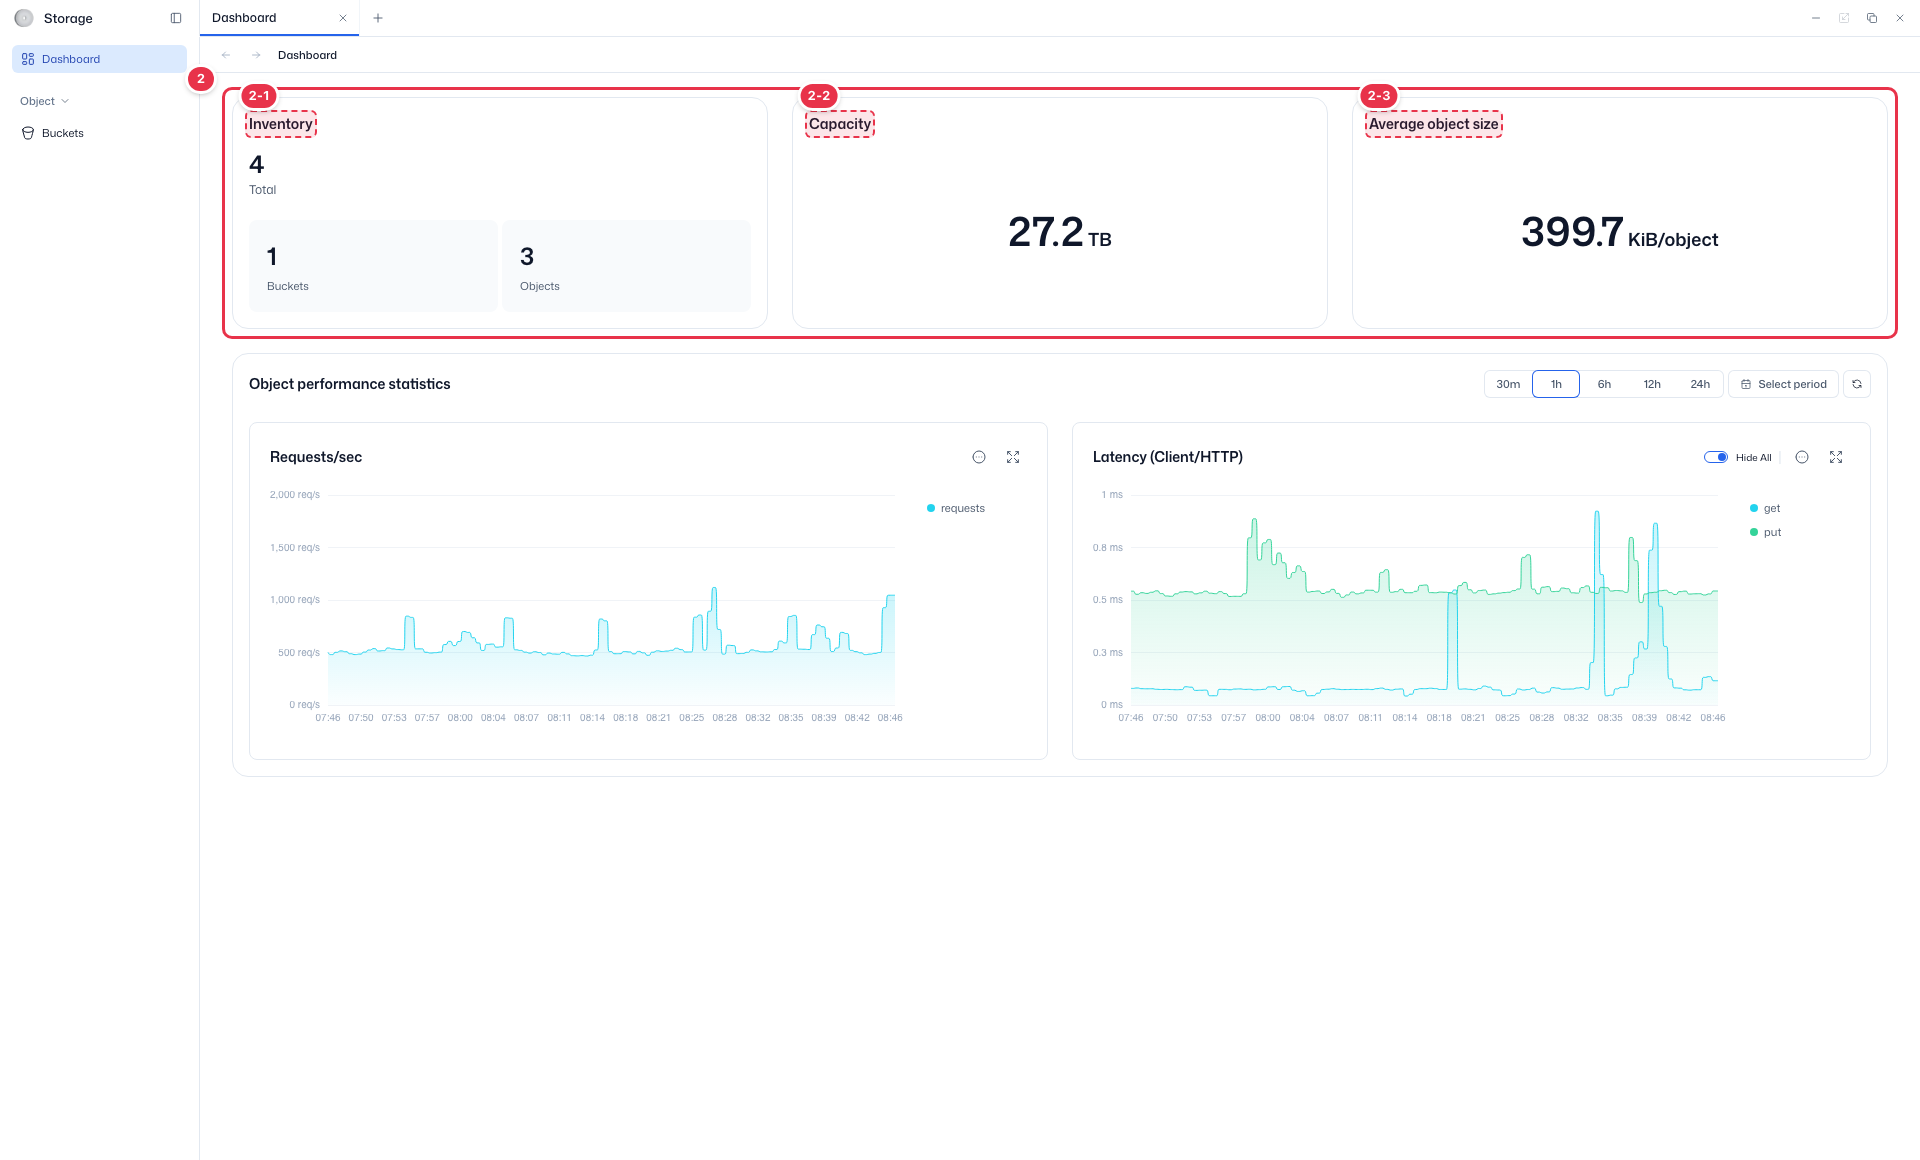Toggle the requests legend series
The image size is (1920, 1160).
click(x=956, y=508)
